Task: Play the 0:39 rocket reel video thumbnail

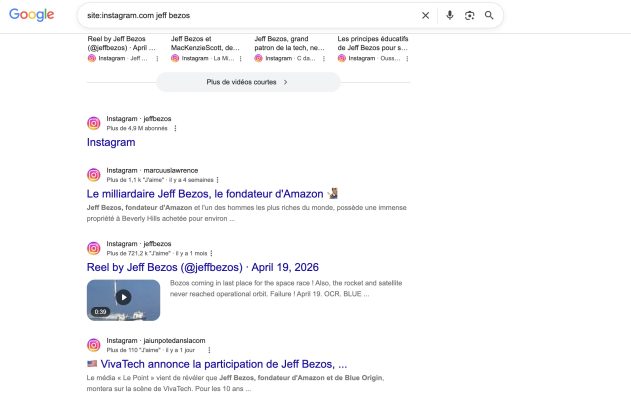Action: click(123, 300)
